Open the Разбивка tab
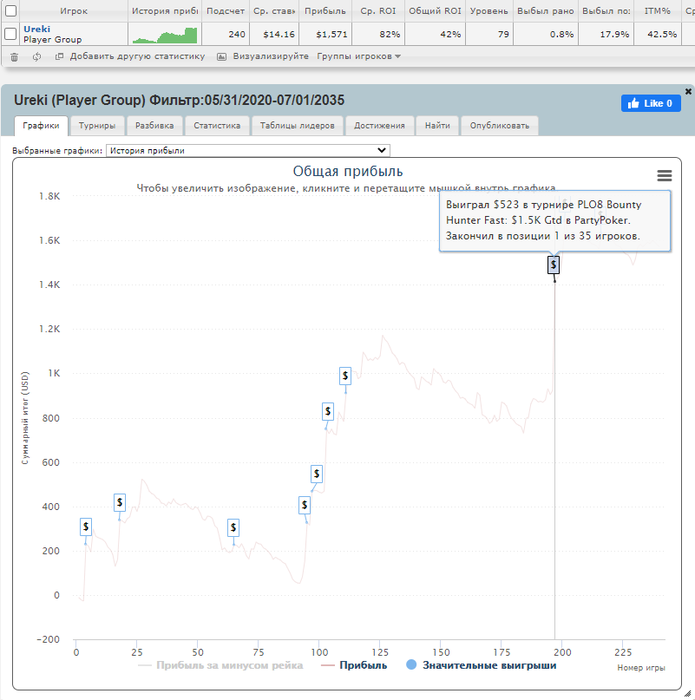Screen dimensions: 695x700 (x=154, y=125)
